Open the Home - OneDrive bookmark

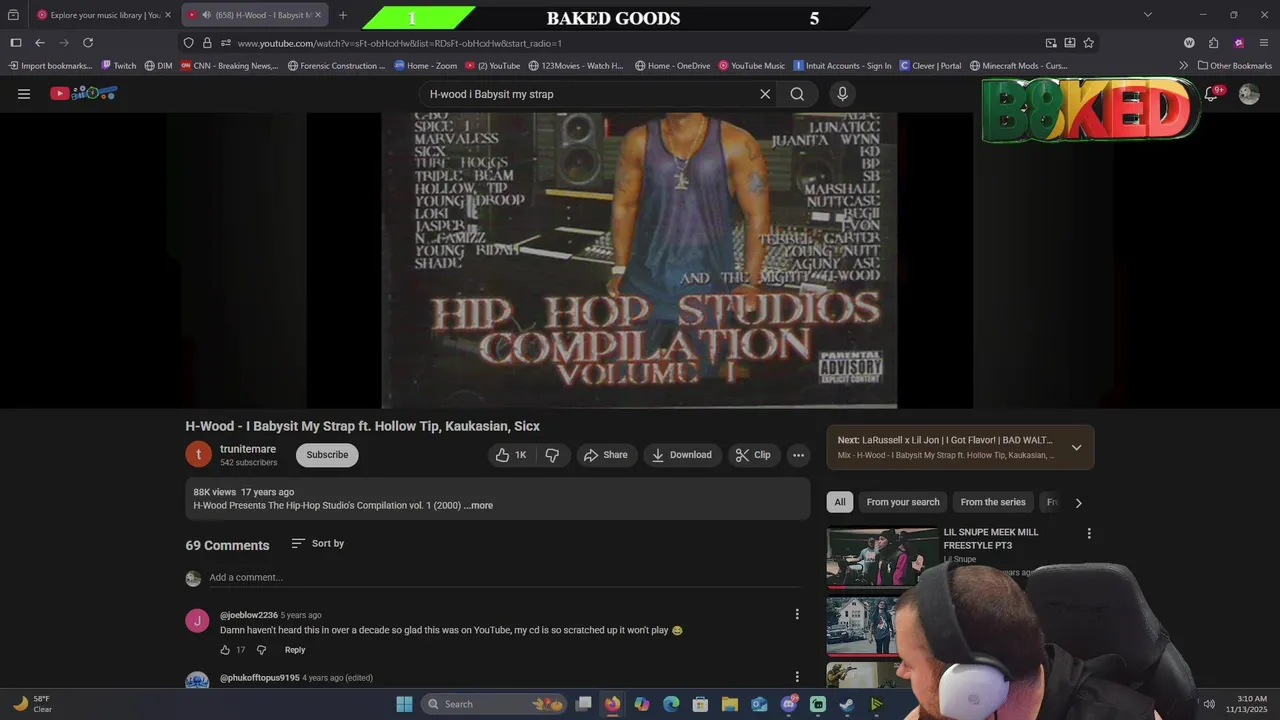click(x=672, y=66)
